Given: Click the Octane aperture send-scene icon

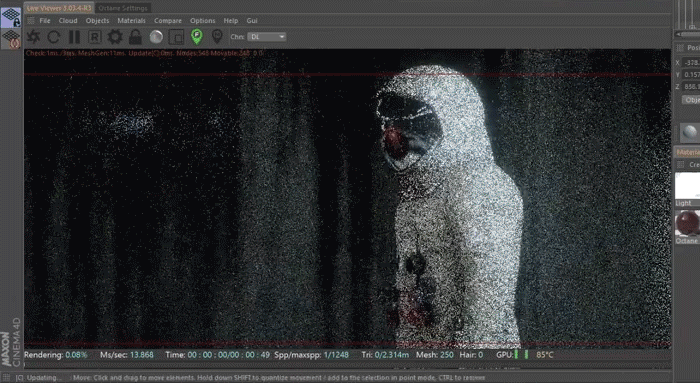Looking at the screenshot, I should tap(33, 37).
